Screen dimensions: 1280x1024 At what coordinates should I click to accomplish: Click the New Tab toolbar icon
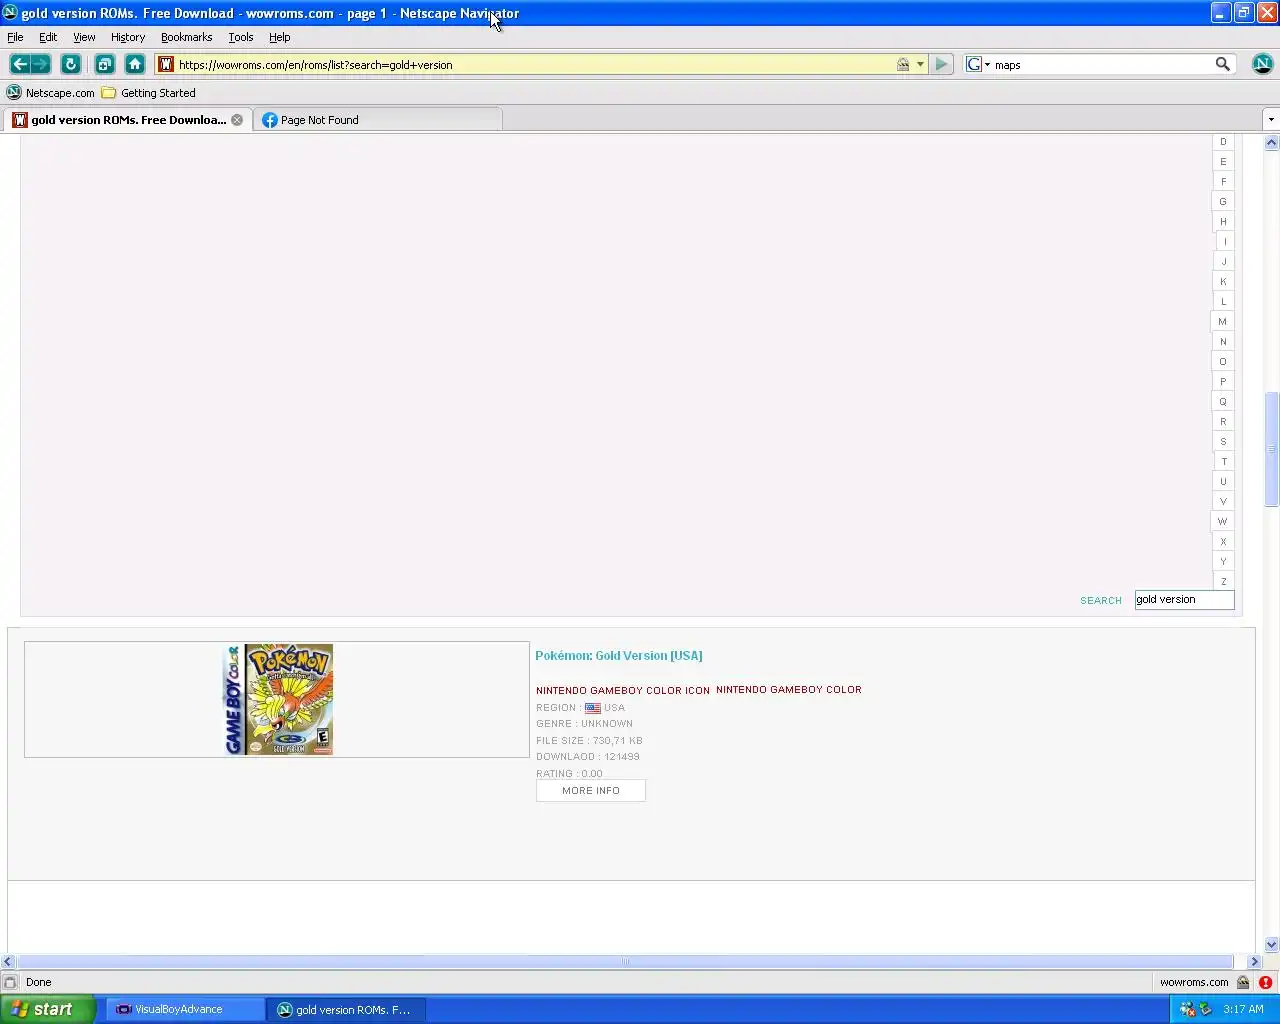(x=105, y=64)
